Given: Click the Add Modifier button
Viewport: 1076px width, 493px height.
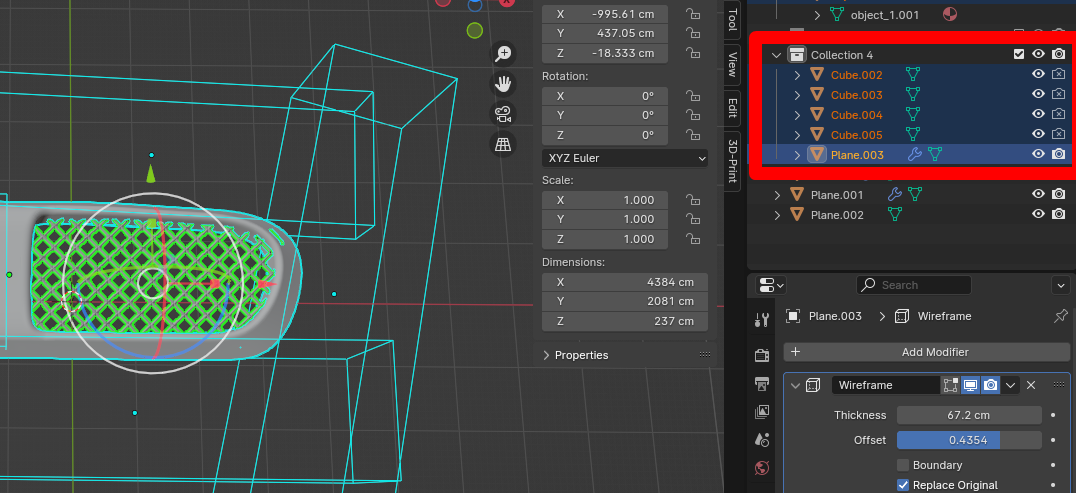Looking at the screenshot, I should point(926,352).
